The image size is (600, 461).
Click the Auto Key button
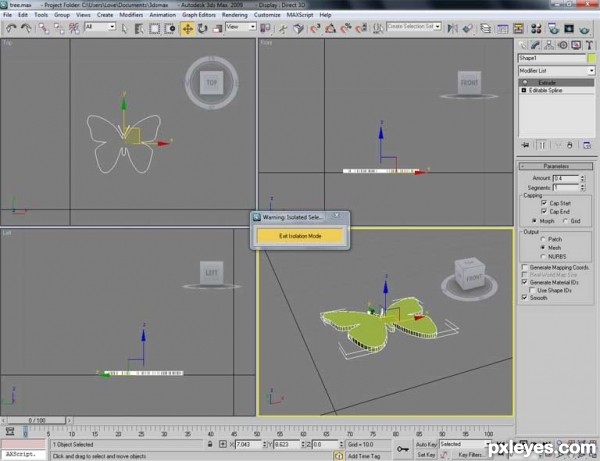click(x=426, y=444)
